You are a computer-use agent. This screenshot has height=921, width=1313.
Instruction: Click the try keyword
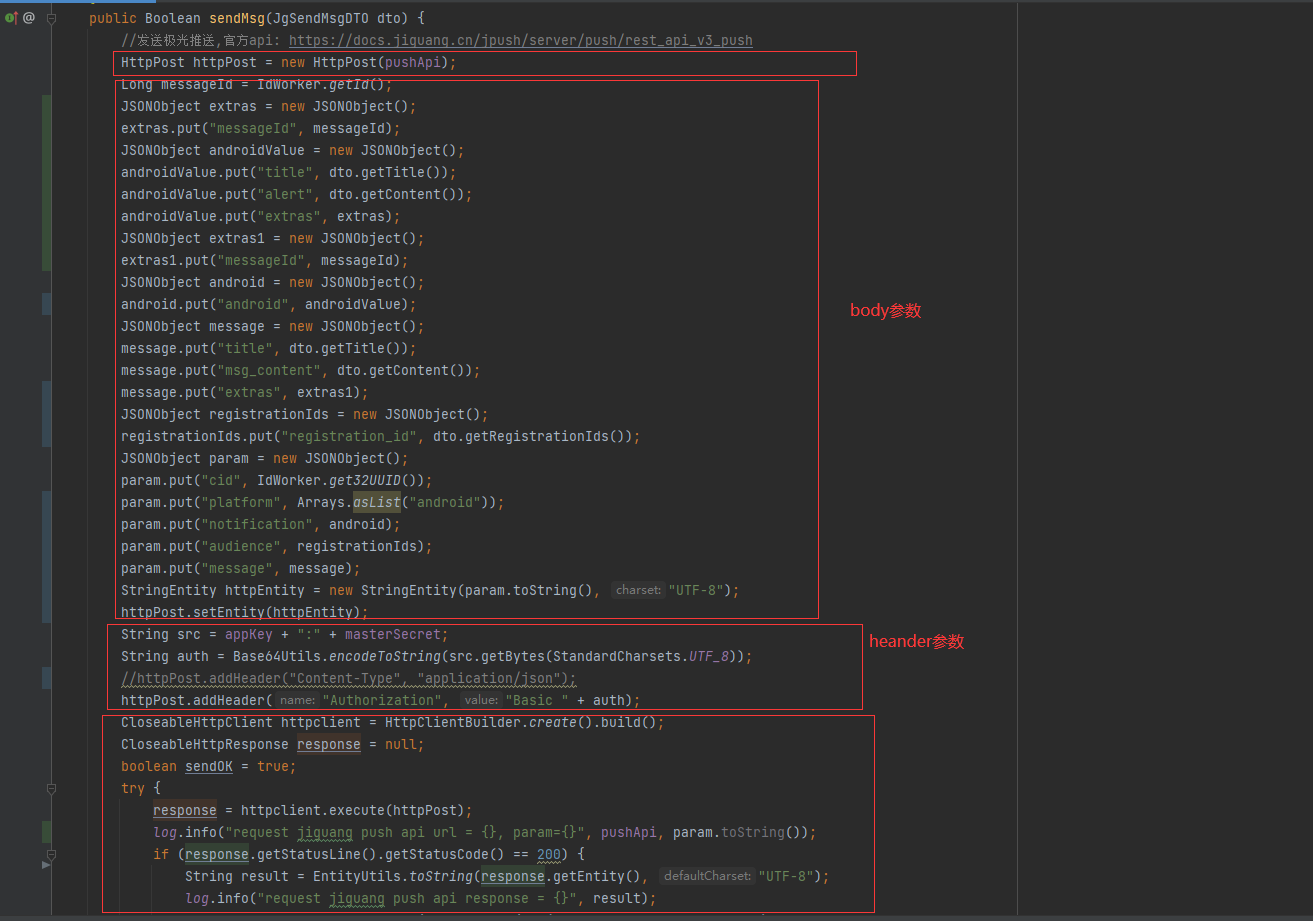(x=133, y=788)
